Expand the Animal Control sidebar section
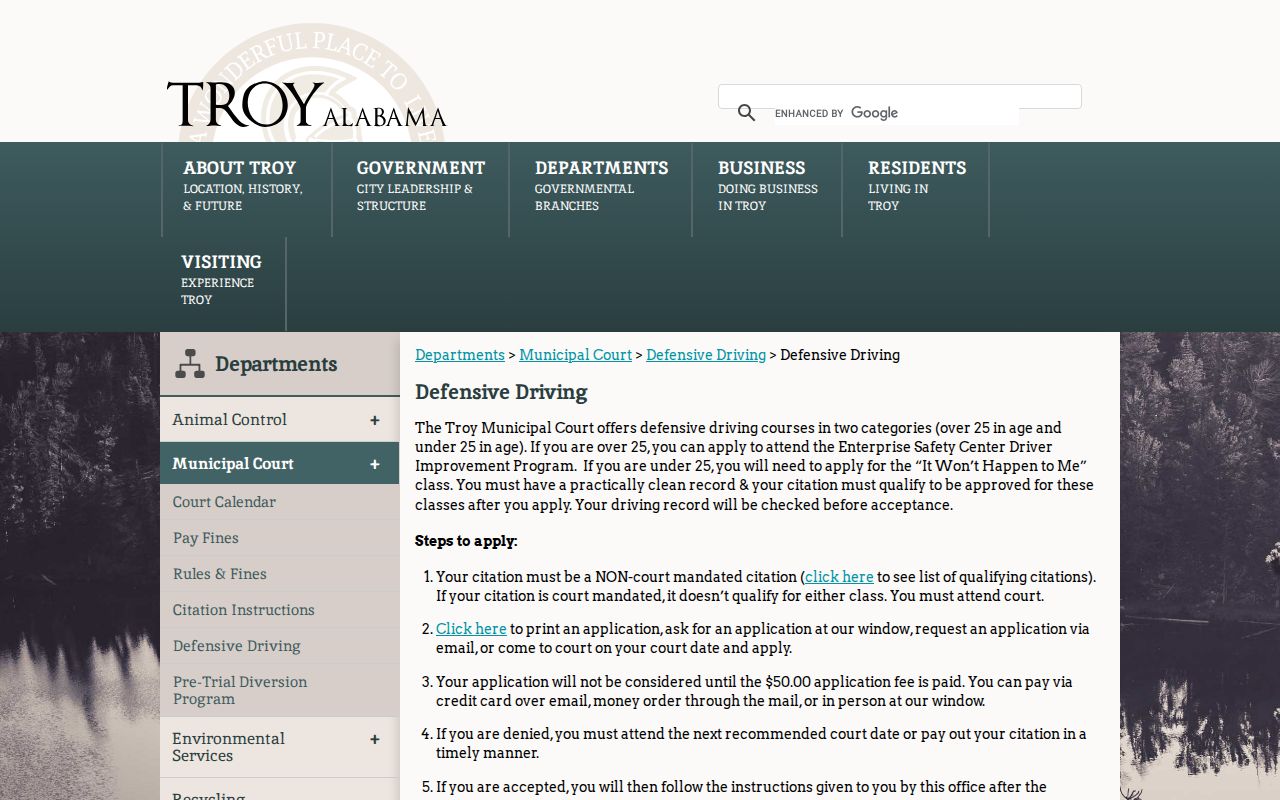The height and width of the screenshot is (800, 1280). (x=375, y=421)
